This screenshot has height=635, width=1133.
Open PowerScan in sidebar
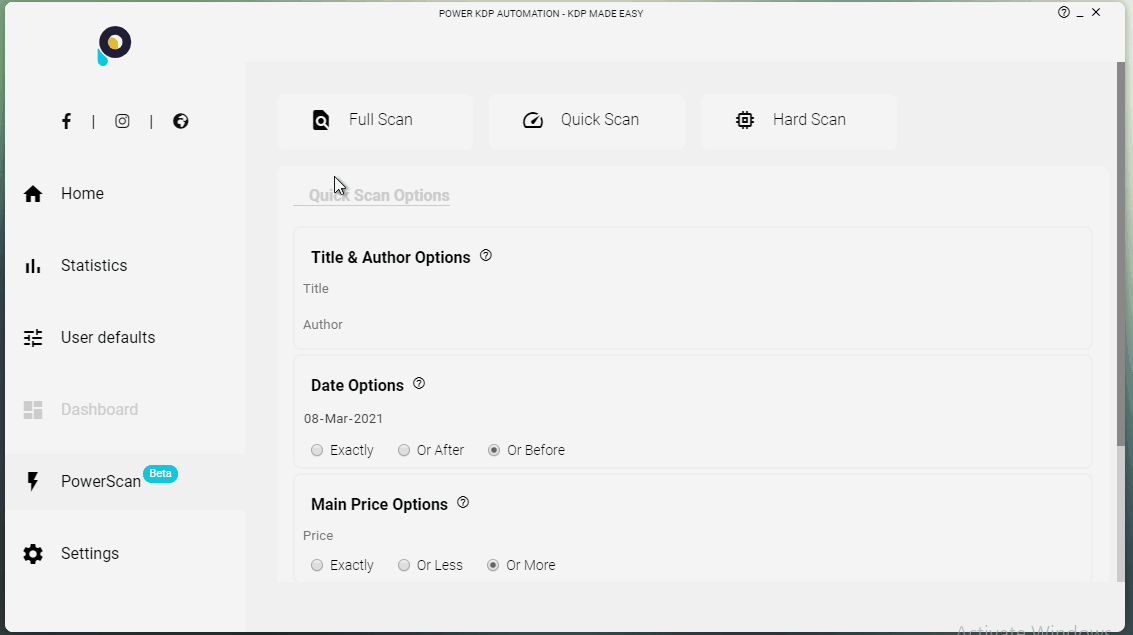125,481
